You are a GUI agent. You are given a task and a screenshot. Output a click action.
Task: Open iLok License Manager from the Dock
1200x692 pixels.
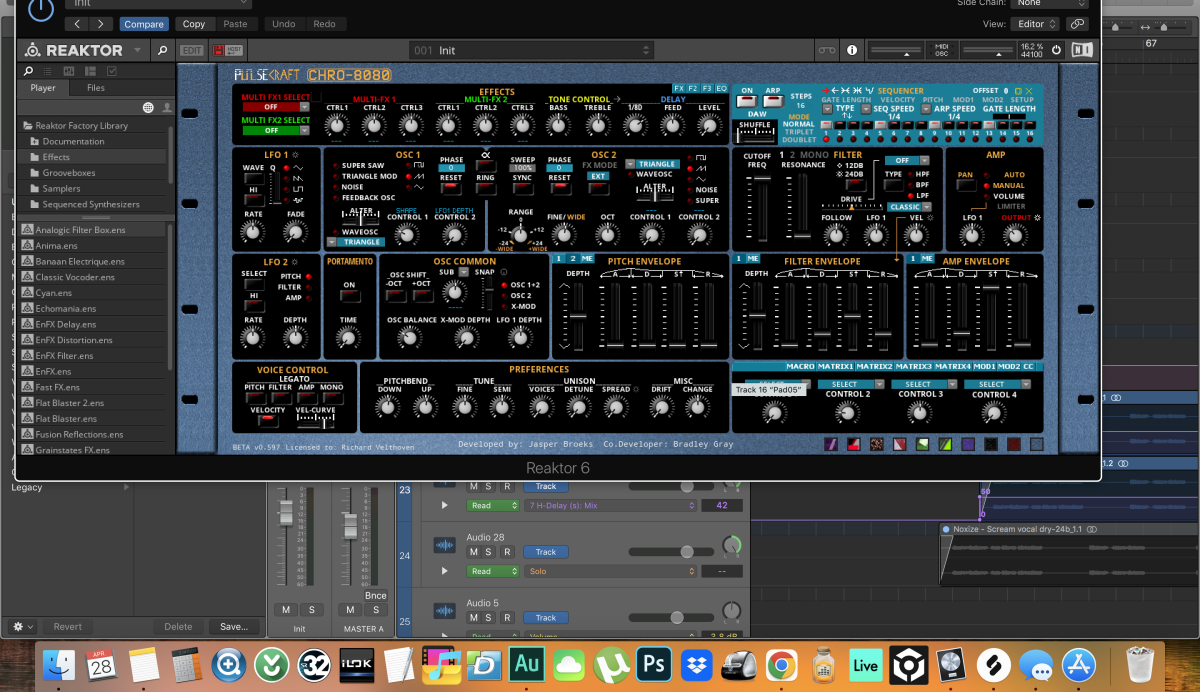[x=356, y=663]
